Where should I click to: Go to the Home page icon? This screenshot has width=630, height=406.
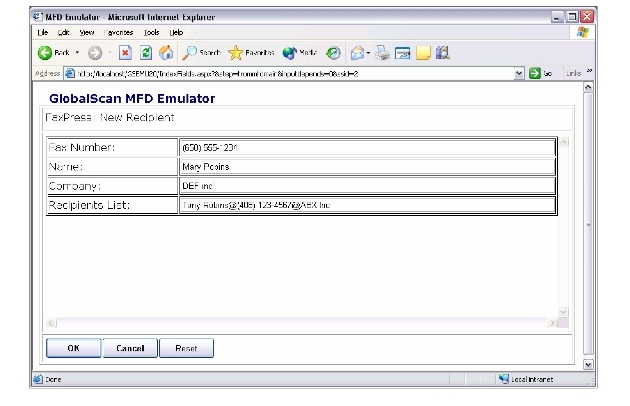point(166,53)
